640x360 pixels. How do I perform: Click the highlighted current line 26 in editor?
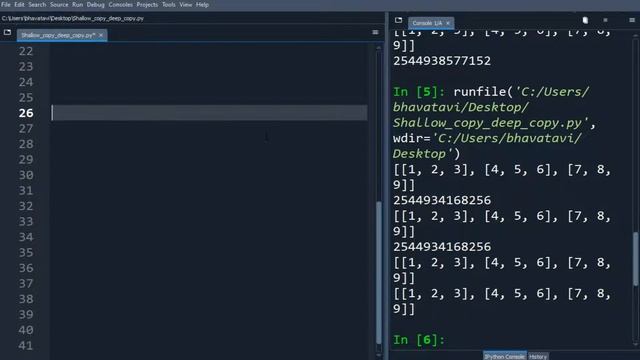pyautogui.click(x=209, y=113)
